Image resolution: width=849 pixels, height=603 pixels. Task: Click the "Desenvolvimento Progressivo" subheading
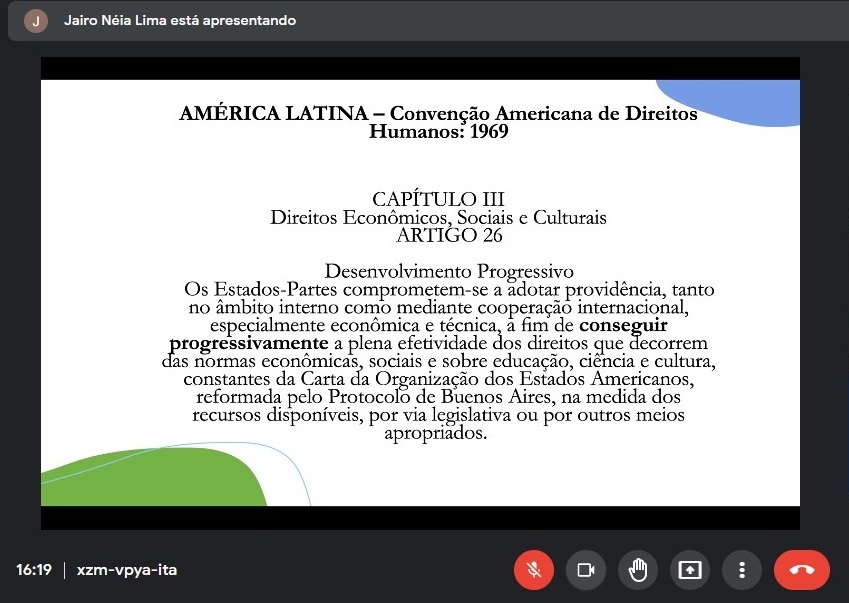click(x=449, y=271)
